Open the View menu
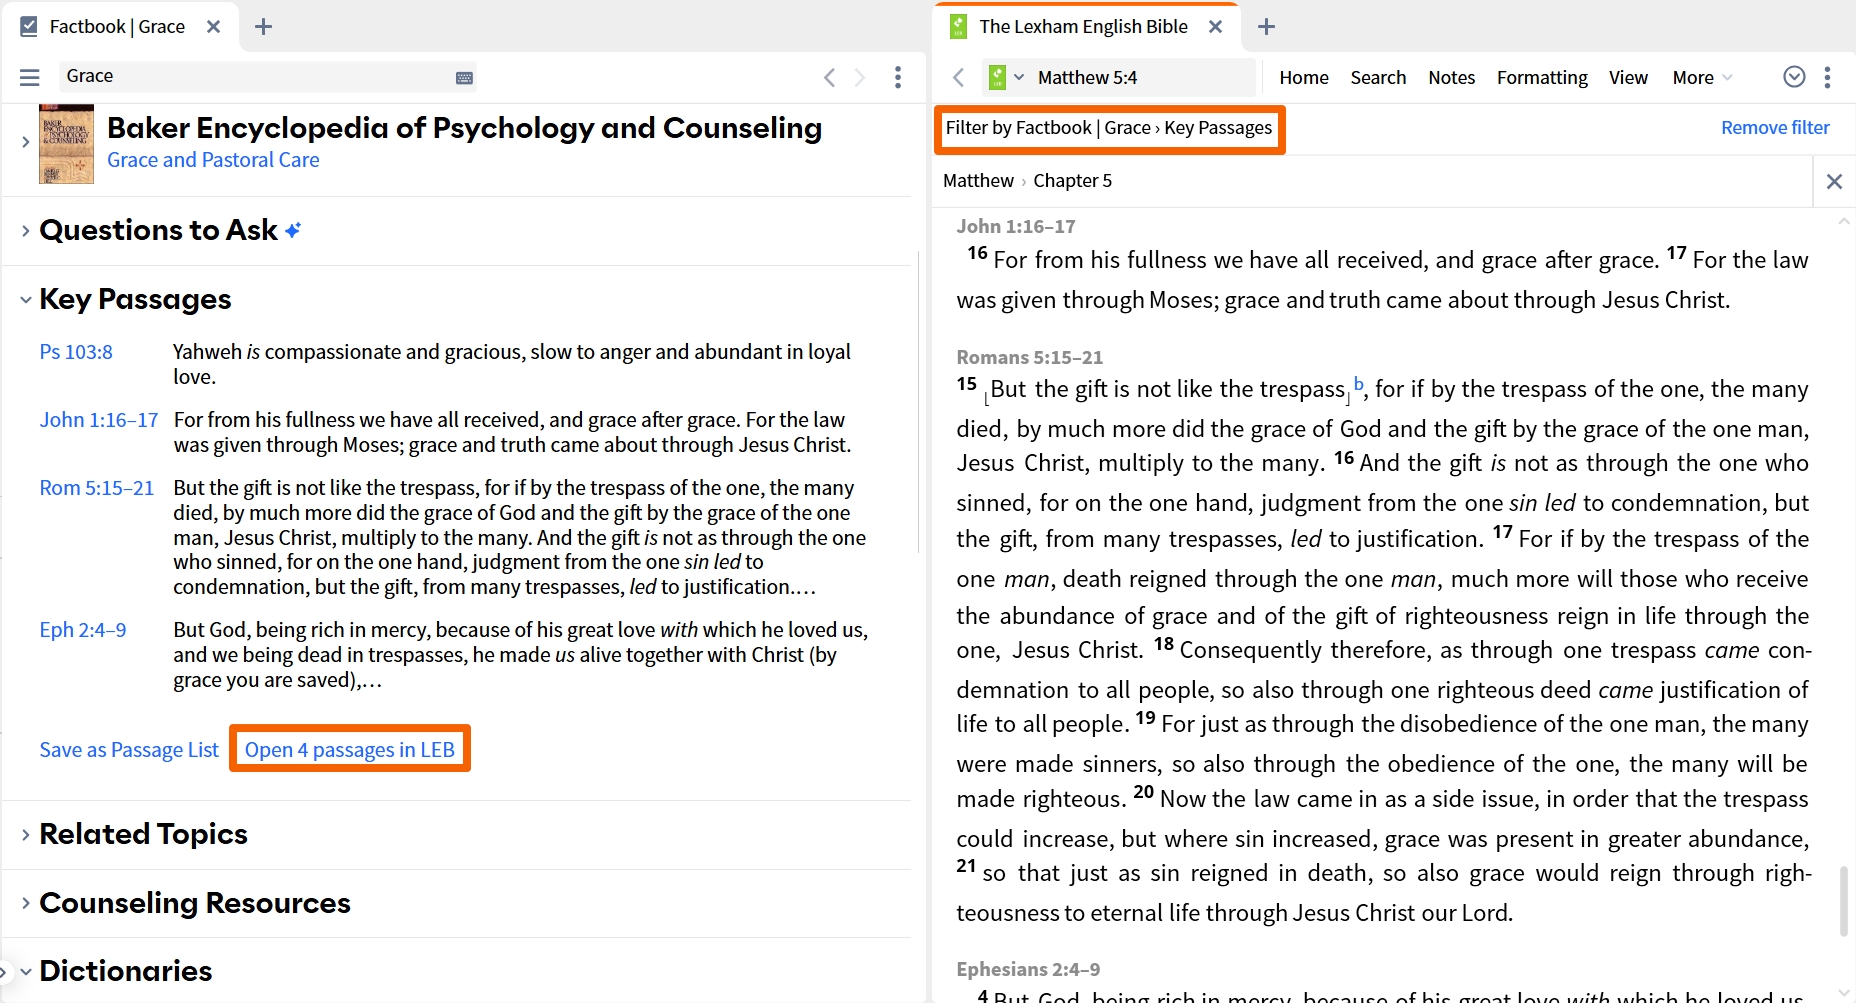The image size is (1856, 1003). click(1628, 77)
